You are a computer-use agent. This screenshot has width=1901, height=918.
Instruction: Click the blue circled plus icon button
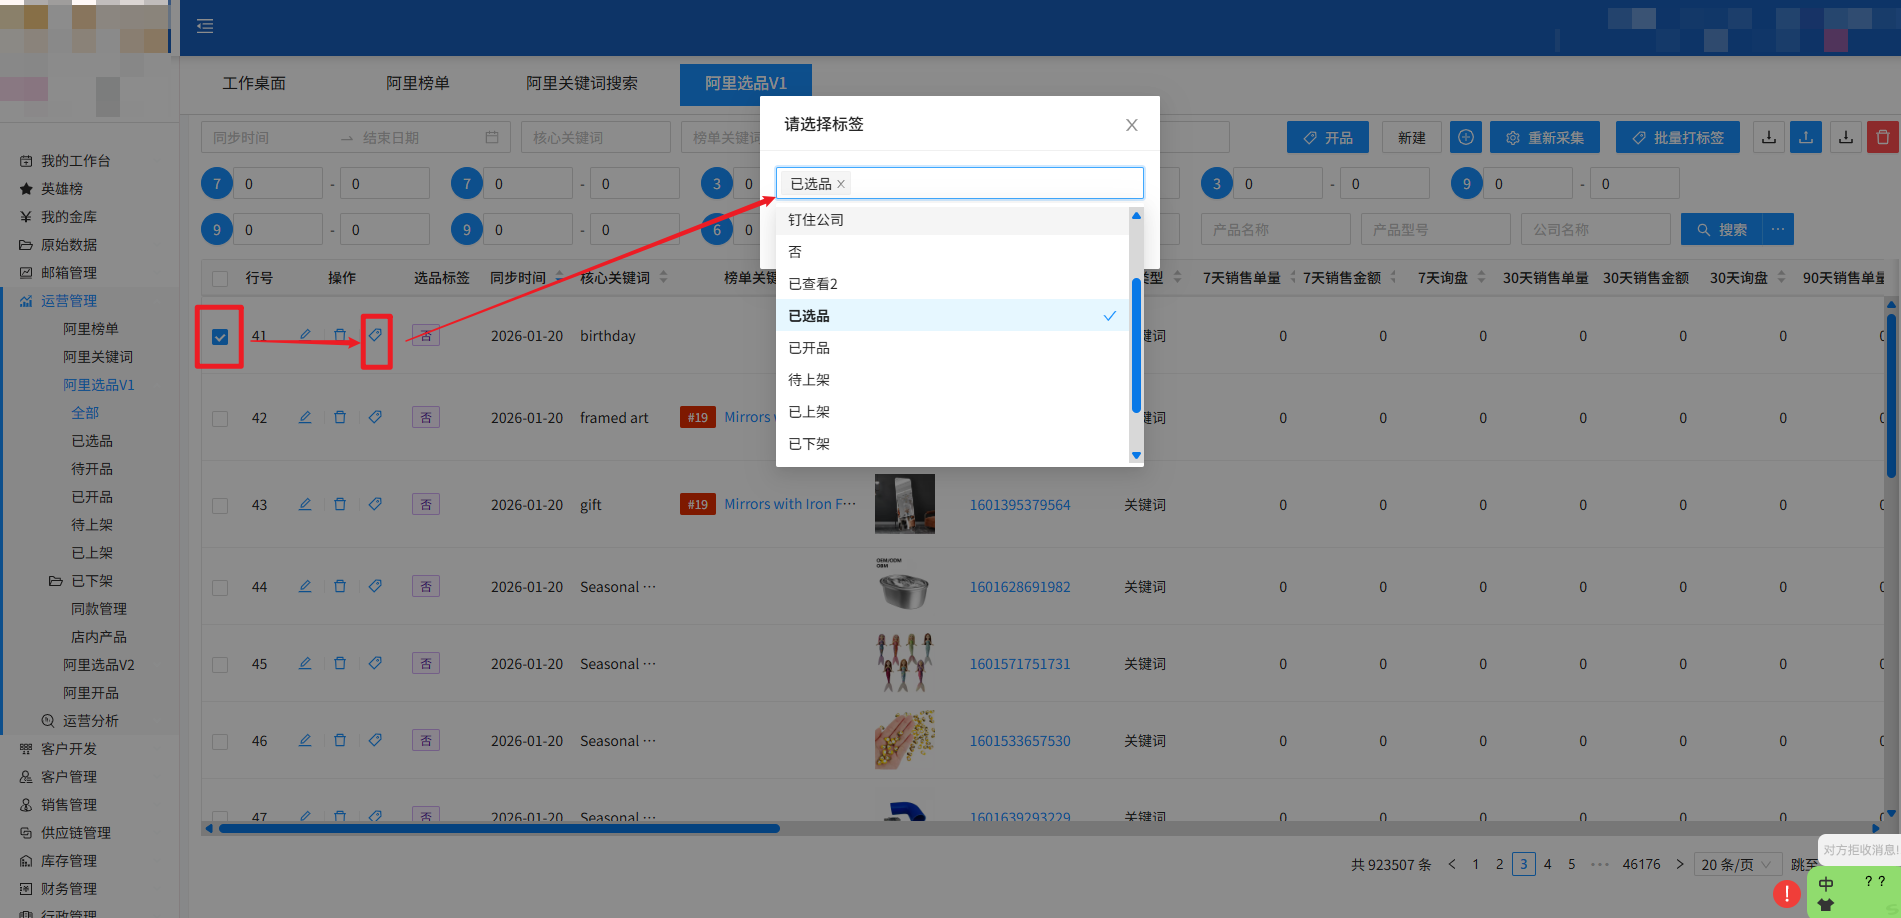1465,137
